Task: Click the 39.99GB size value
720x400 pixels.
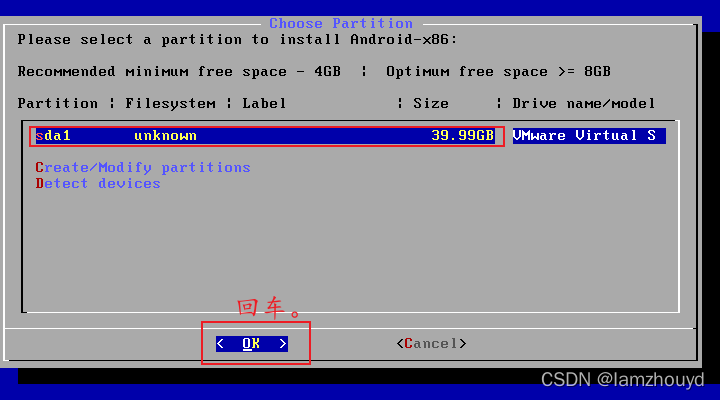Action: point(462,135)
